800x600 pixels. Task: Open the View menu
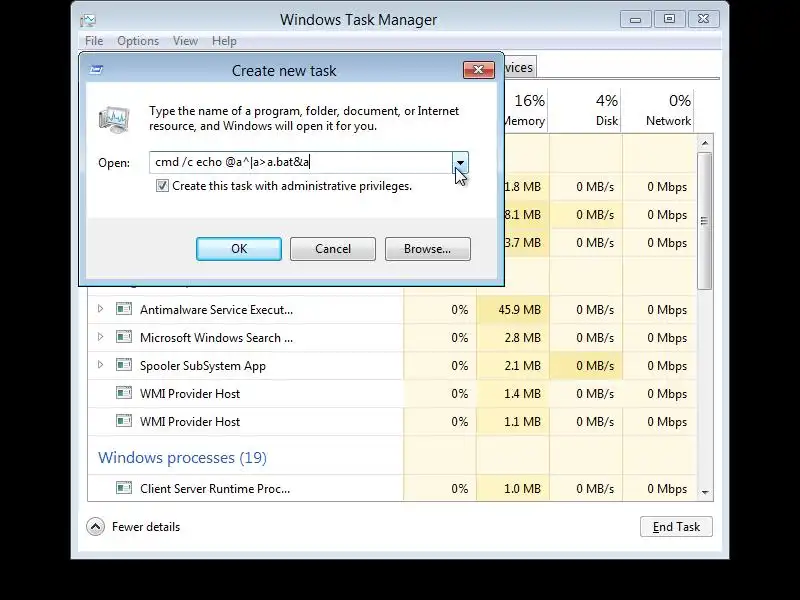pyautogui.click(x=185, y=41)
